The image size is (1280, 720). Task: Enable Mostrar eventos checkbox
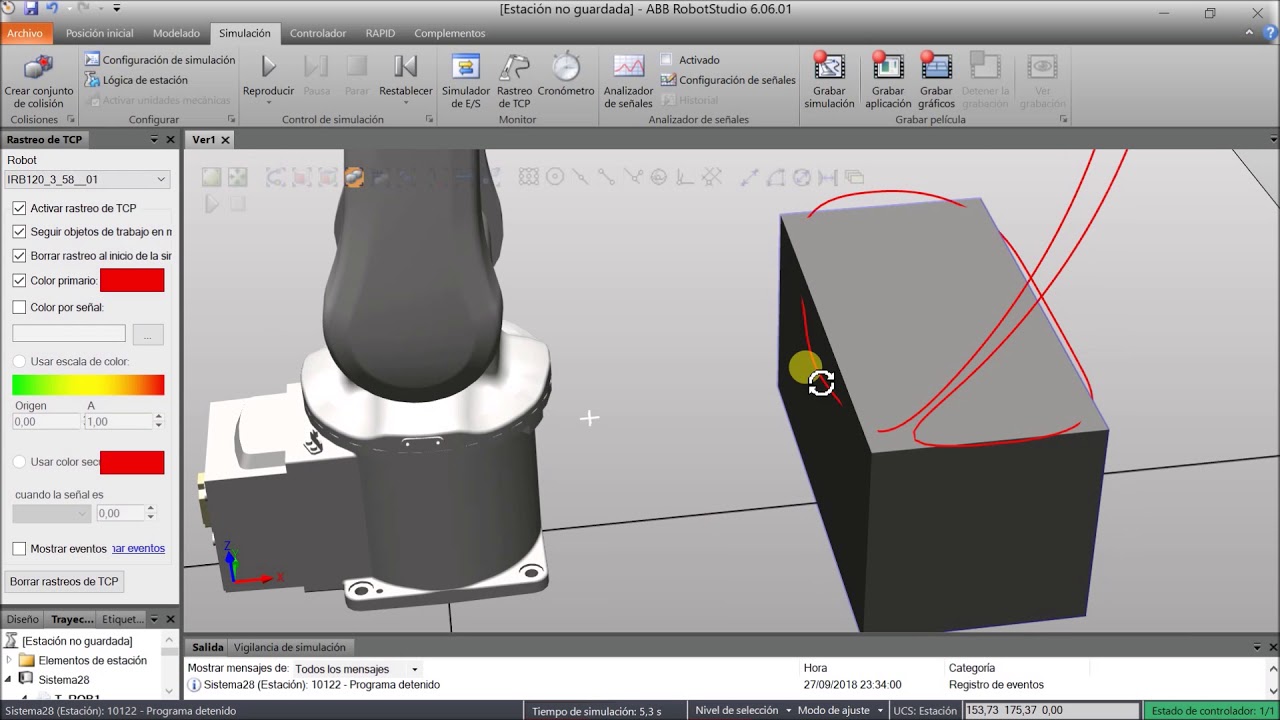(x=19, y=548)
